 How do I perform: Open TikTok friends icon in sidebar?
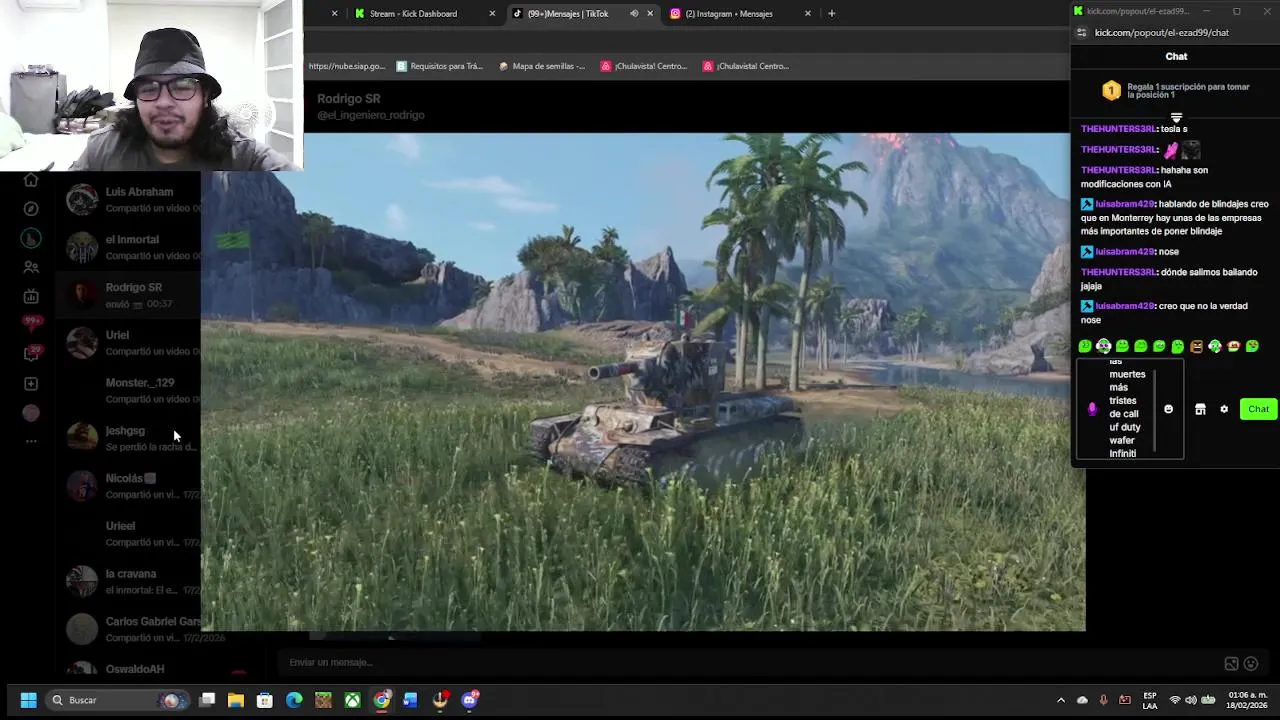coord(31,267)
